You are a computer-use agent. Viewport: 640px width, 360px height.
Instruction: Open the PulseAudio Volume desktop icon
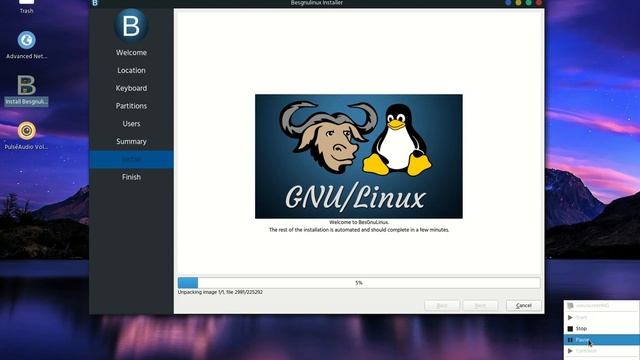[27, 136]
